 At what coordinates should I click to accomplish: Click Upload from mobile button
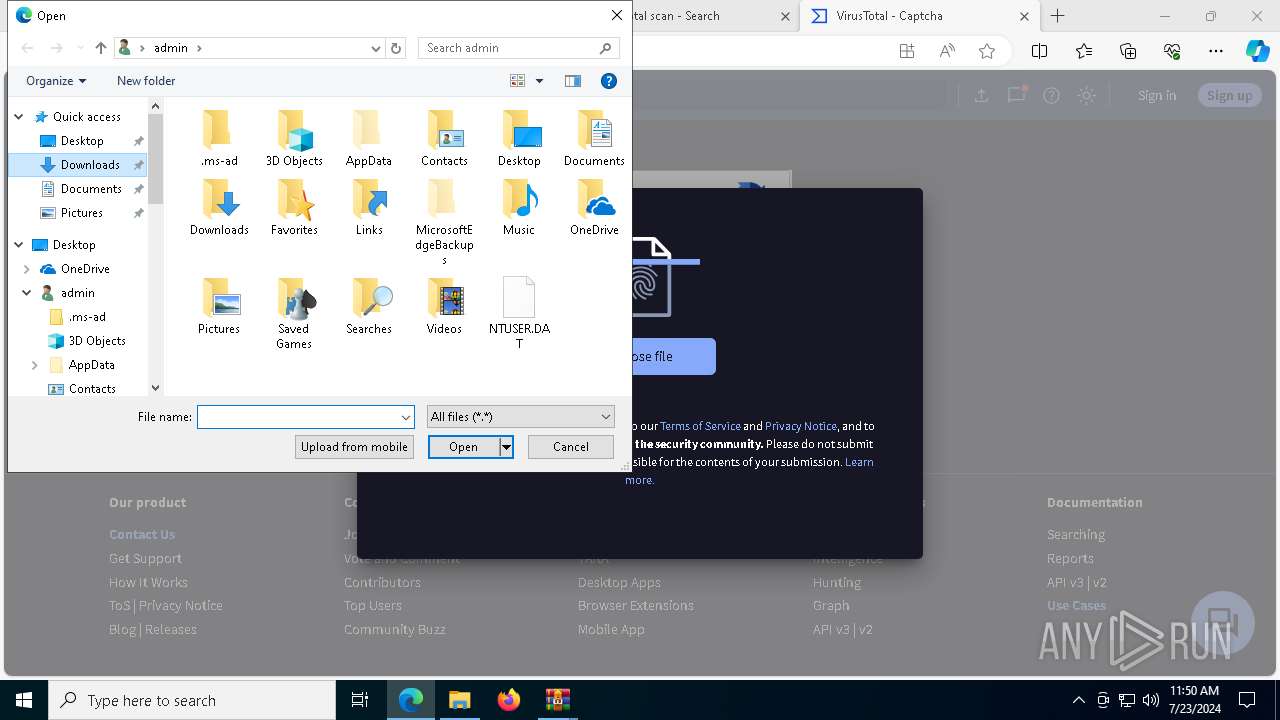[x=354, y=447]
